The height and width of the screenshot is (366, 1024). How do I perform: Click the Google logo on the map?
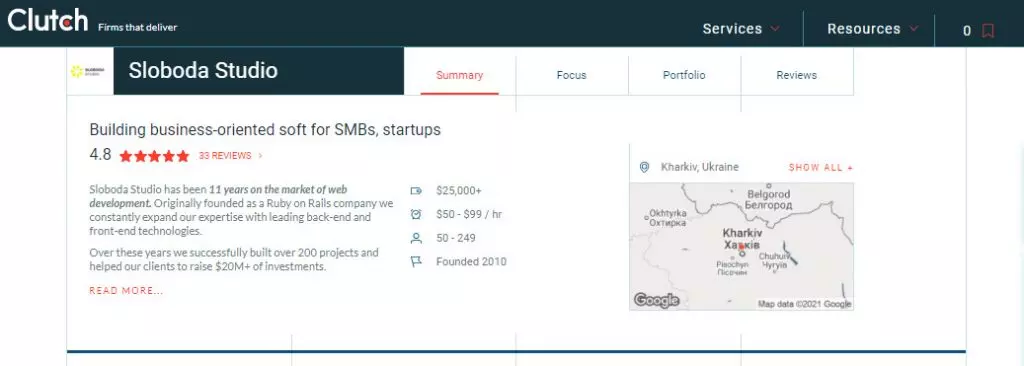656,301
